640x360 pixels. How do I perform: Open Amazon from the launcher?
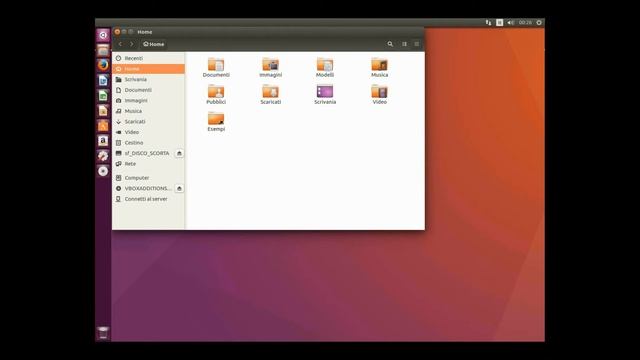pyautogui.click(x=103, y=141)
